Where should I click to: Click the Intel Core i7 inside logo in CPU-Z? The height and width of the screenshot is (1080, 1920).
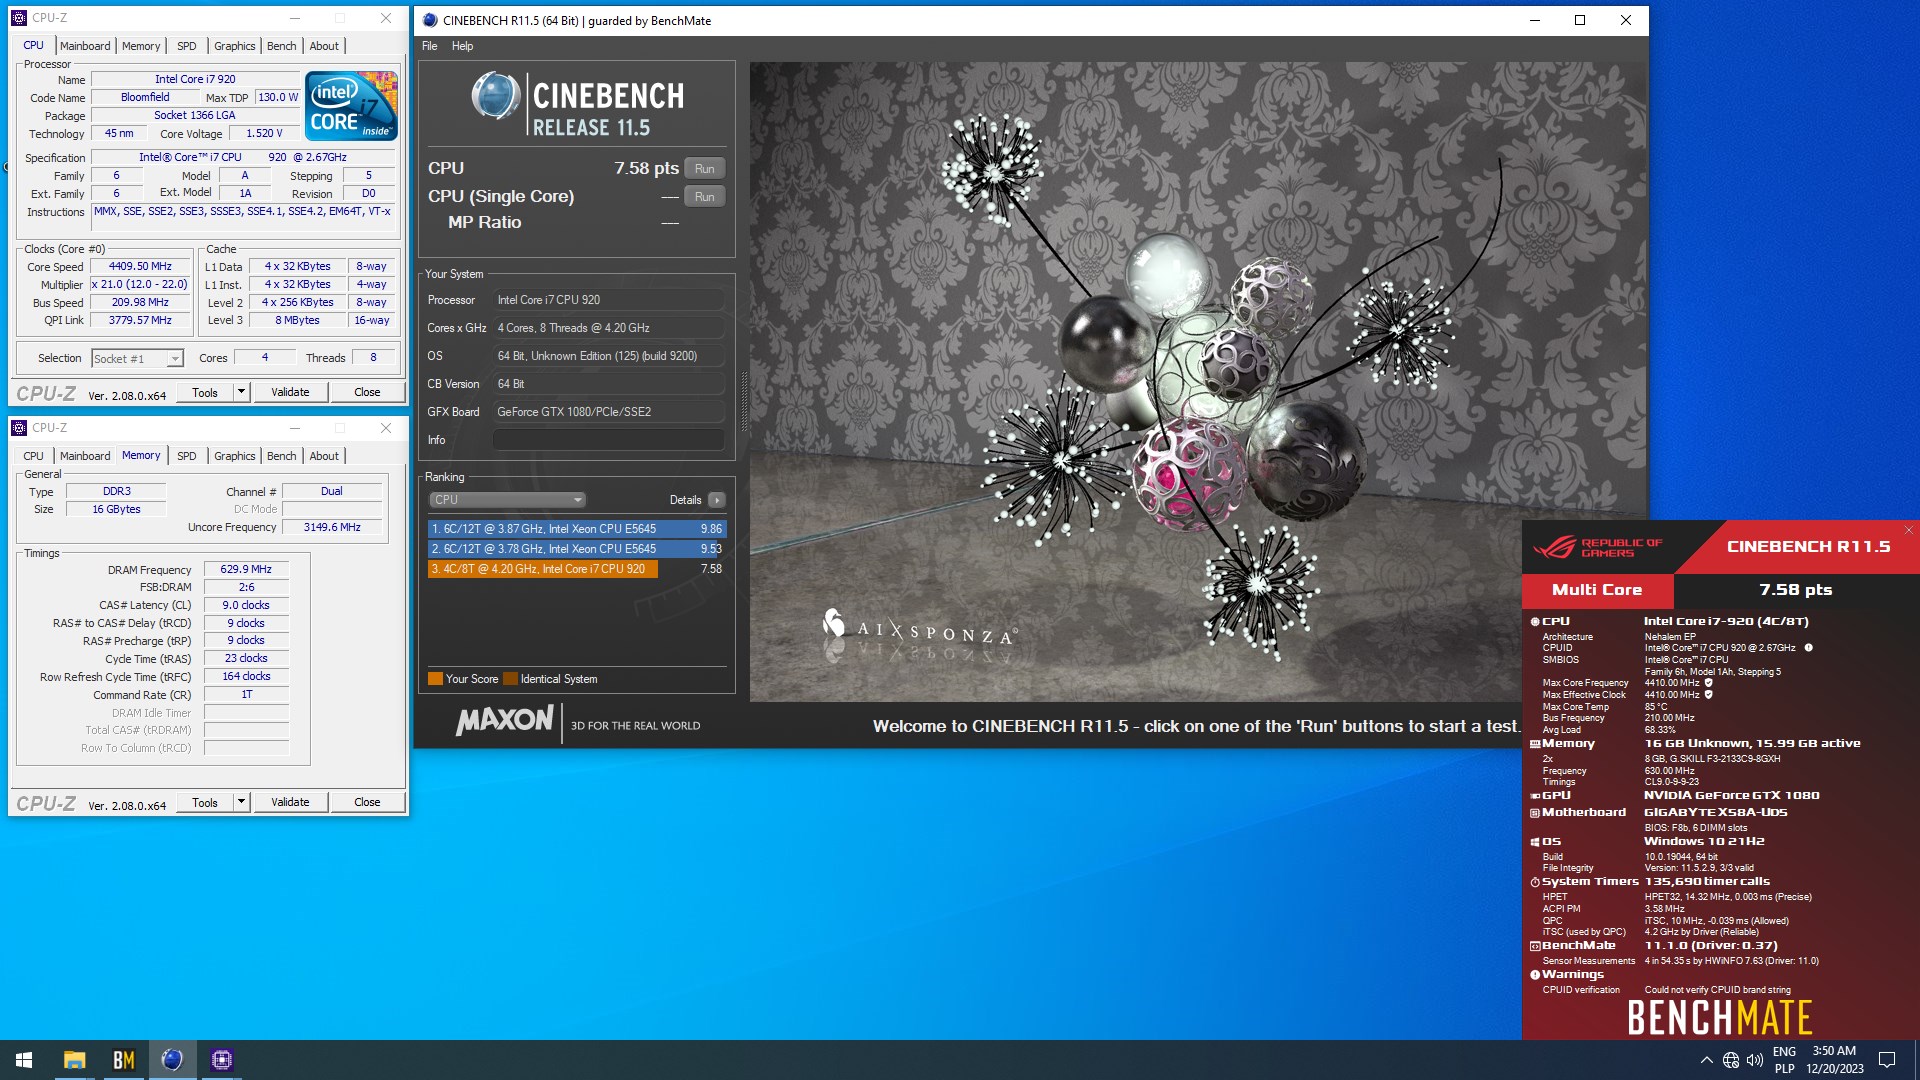coord(351,105)
